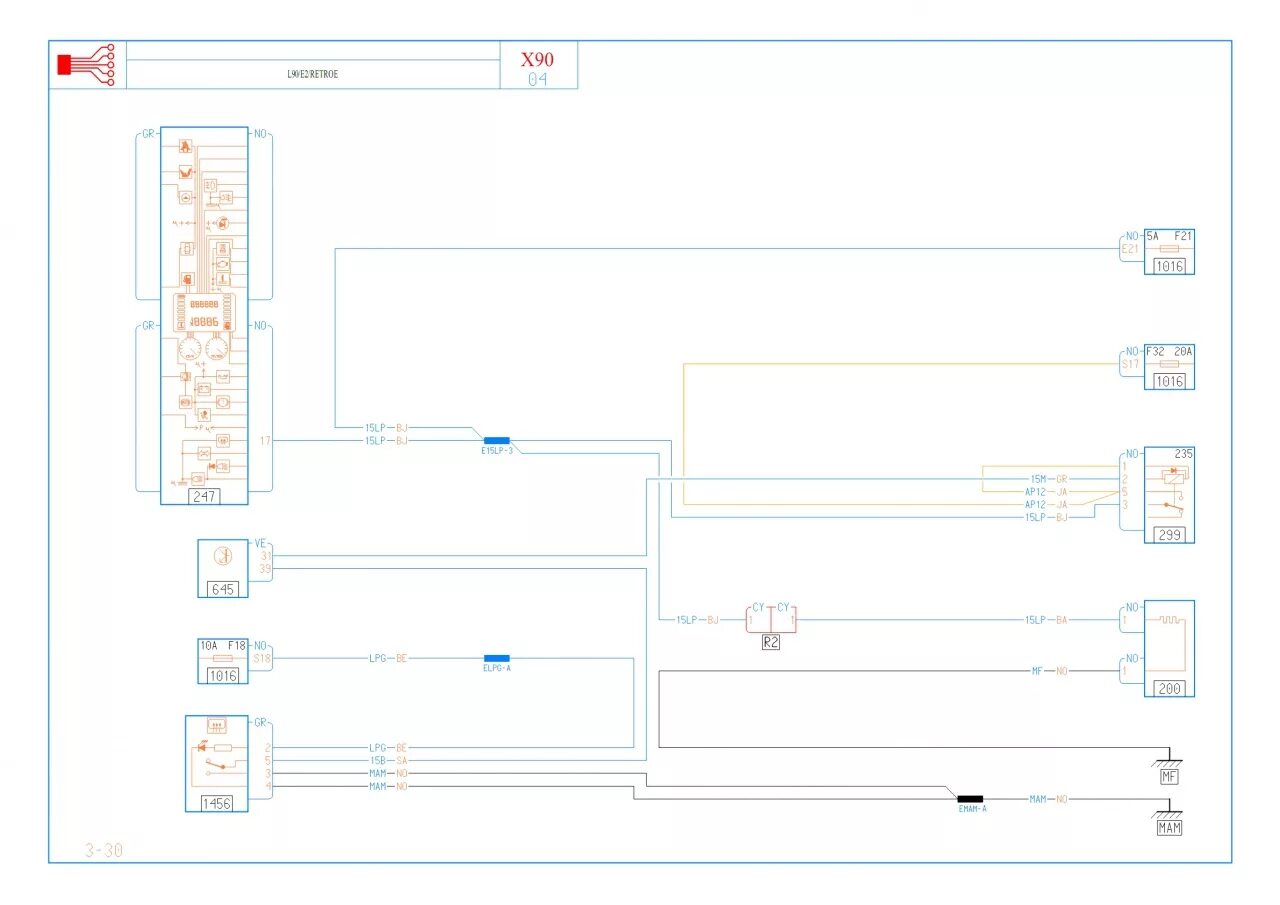Image resolution: width=1280 pixels, height=905 pixels.
Task: Click the fuel pump warning icon in cluster 247
Action: [186, 277]
